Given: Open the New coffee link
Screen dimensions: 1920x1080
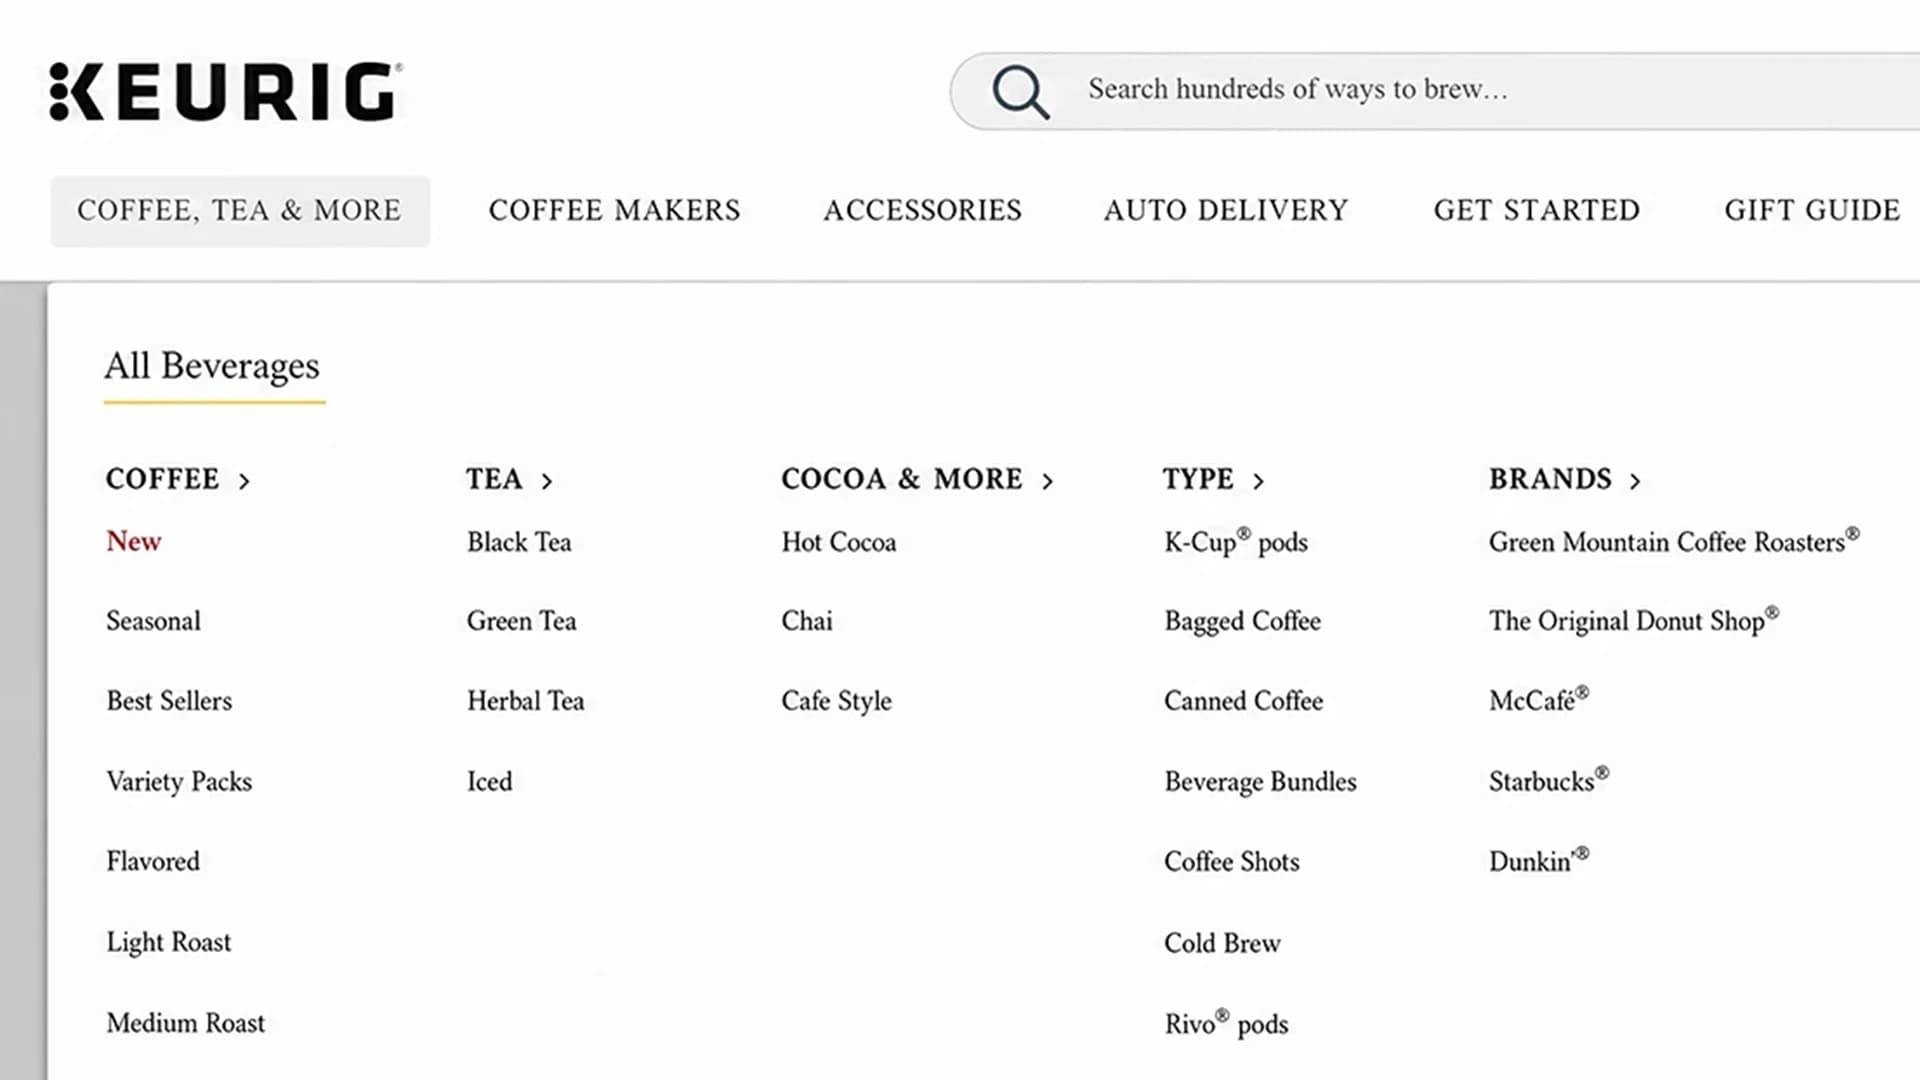Looking at the screenshot, I should pyautogui.click(x=134, y=541).
